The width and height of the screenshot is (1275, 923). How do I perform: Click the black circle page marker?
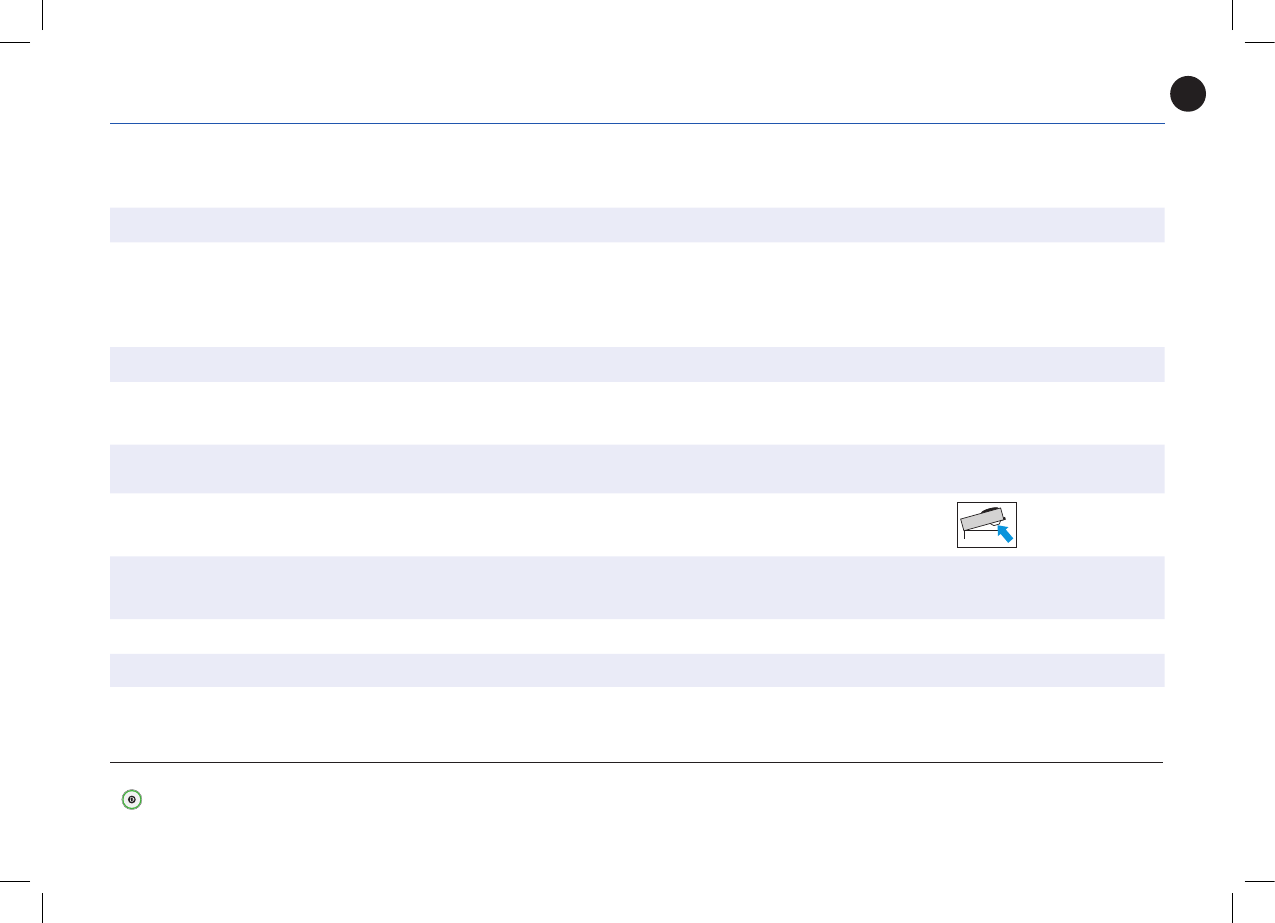click(1188, 94)
